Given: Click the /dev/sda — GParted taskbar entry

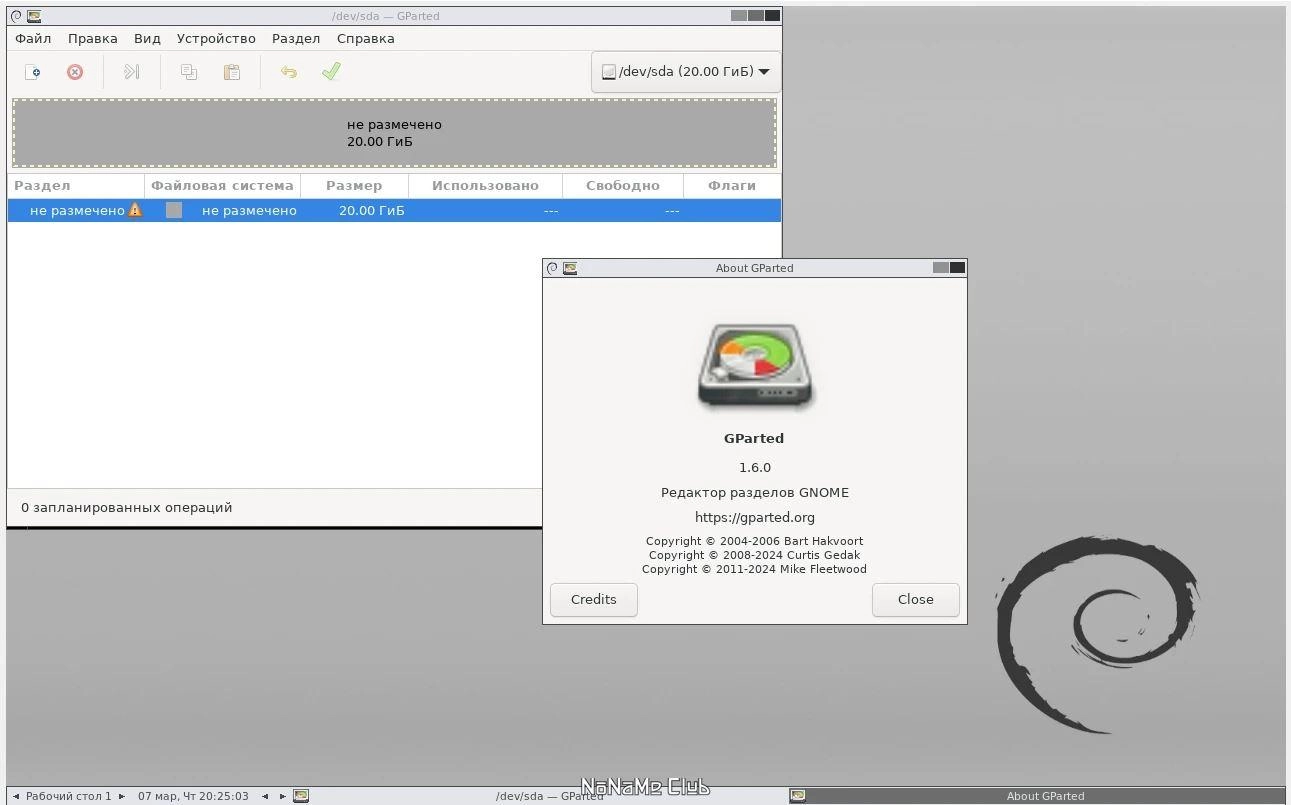Looking at the screenshot, I should [549, 796].
